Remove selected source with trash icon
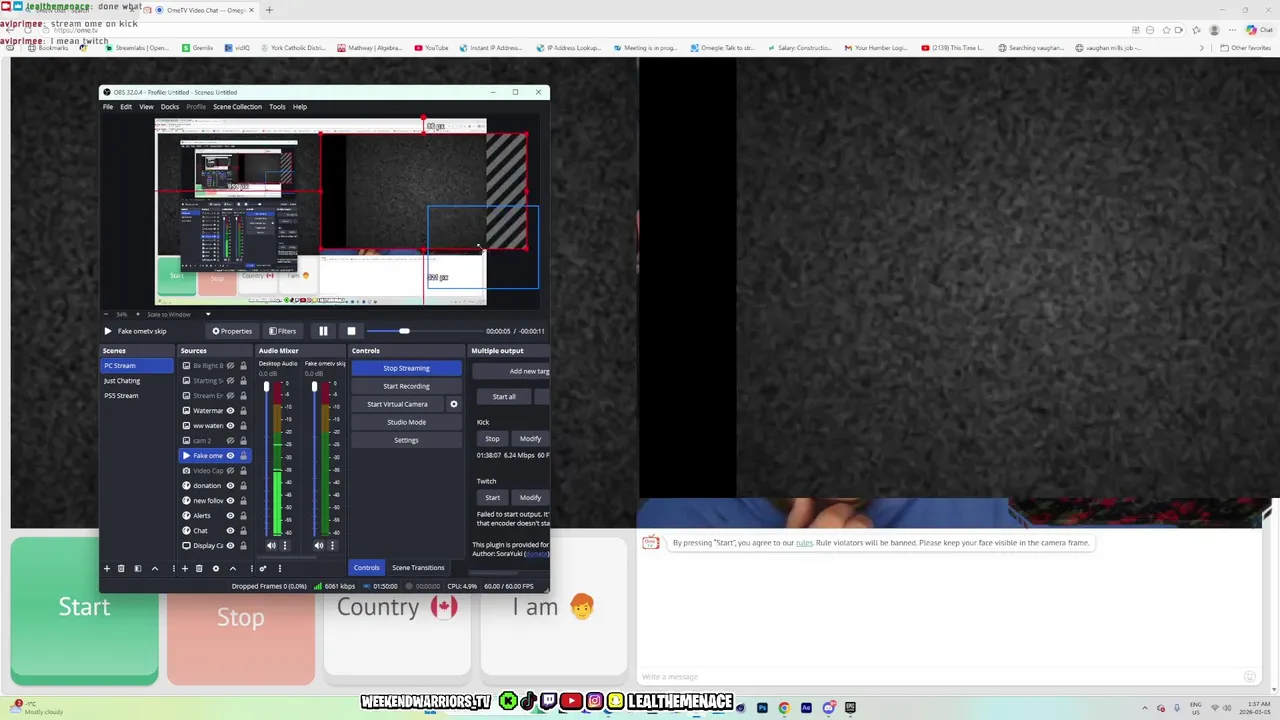 pos(199,568)
